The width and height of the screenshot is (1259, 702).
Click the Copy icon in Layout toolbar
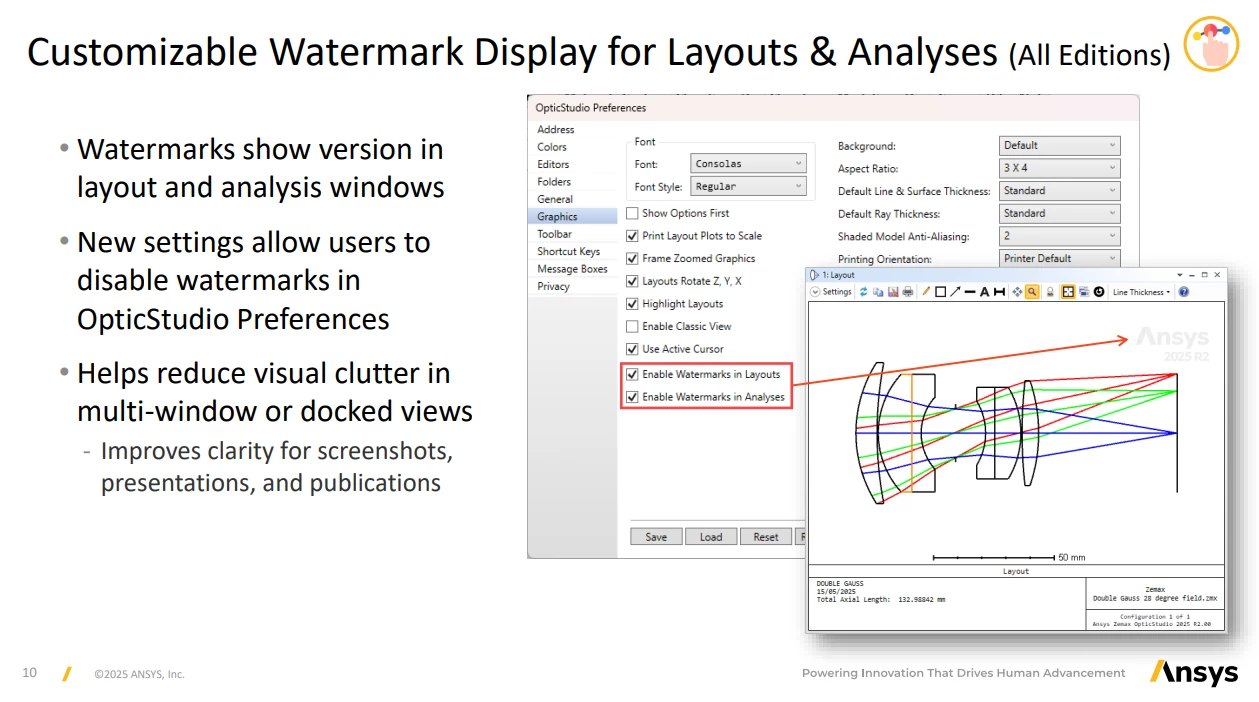click(x=878, y=292)
